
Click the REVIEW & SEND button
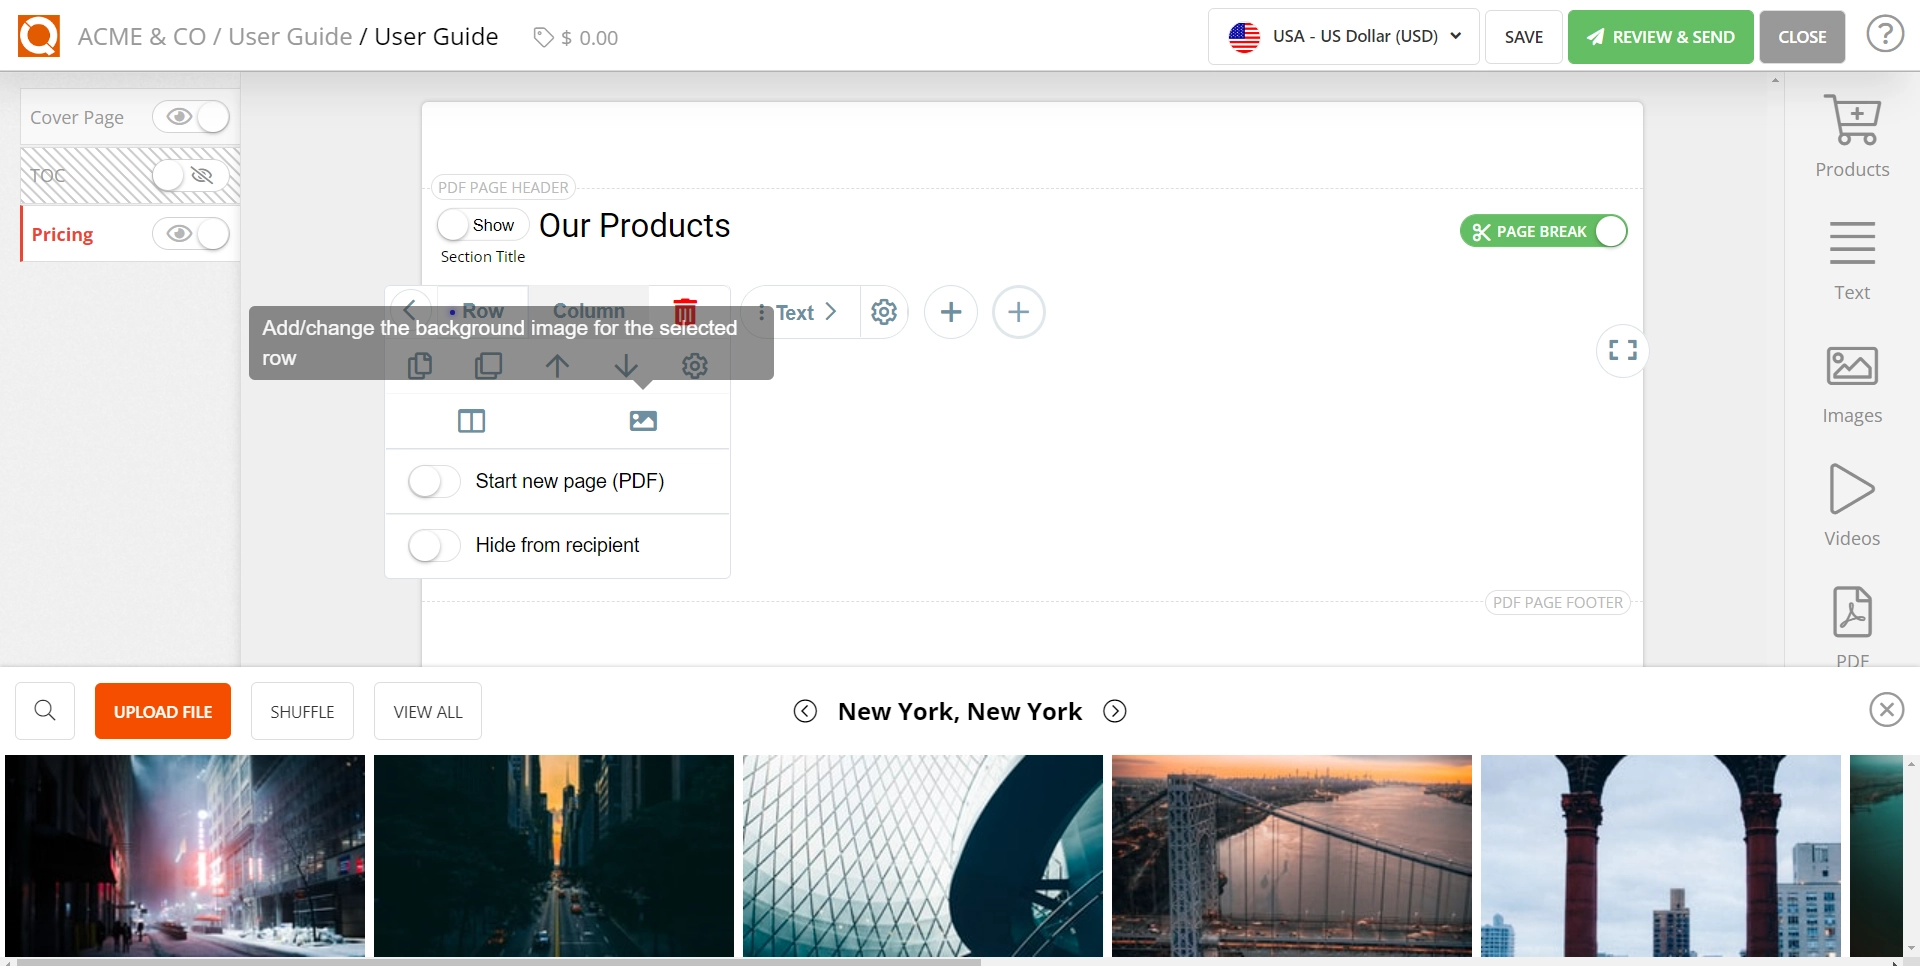[x=1659, y=37]
